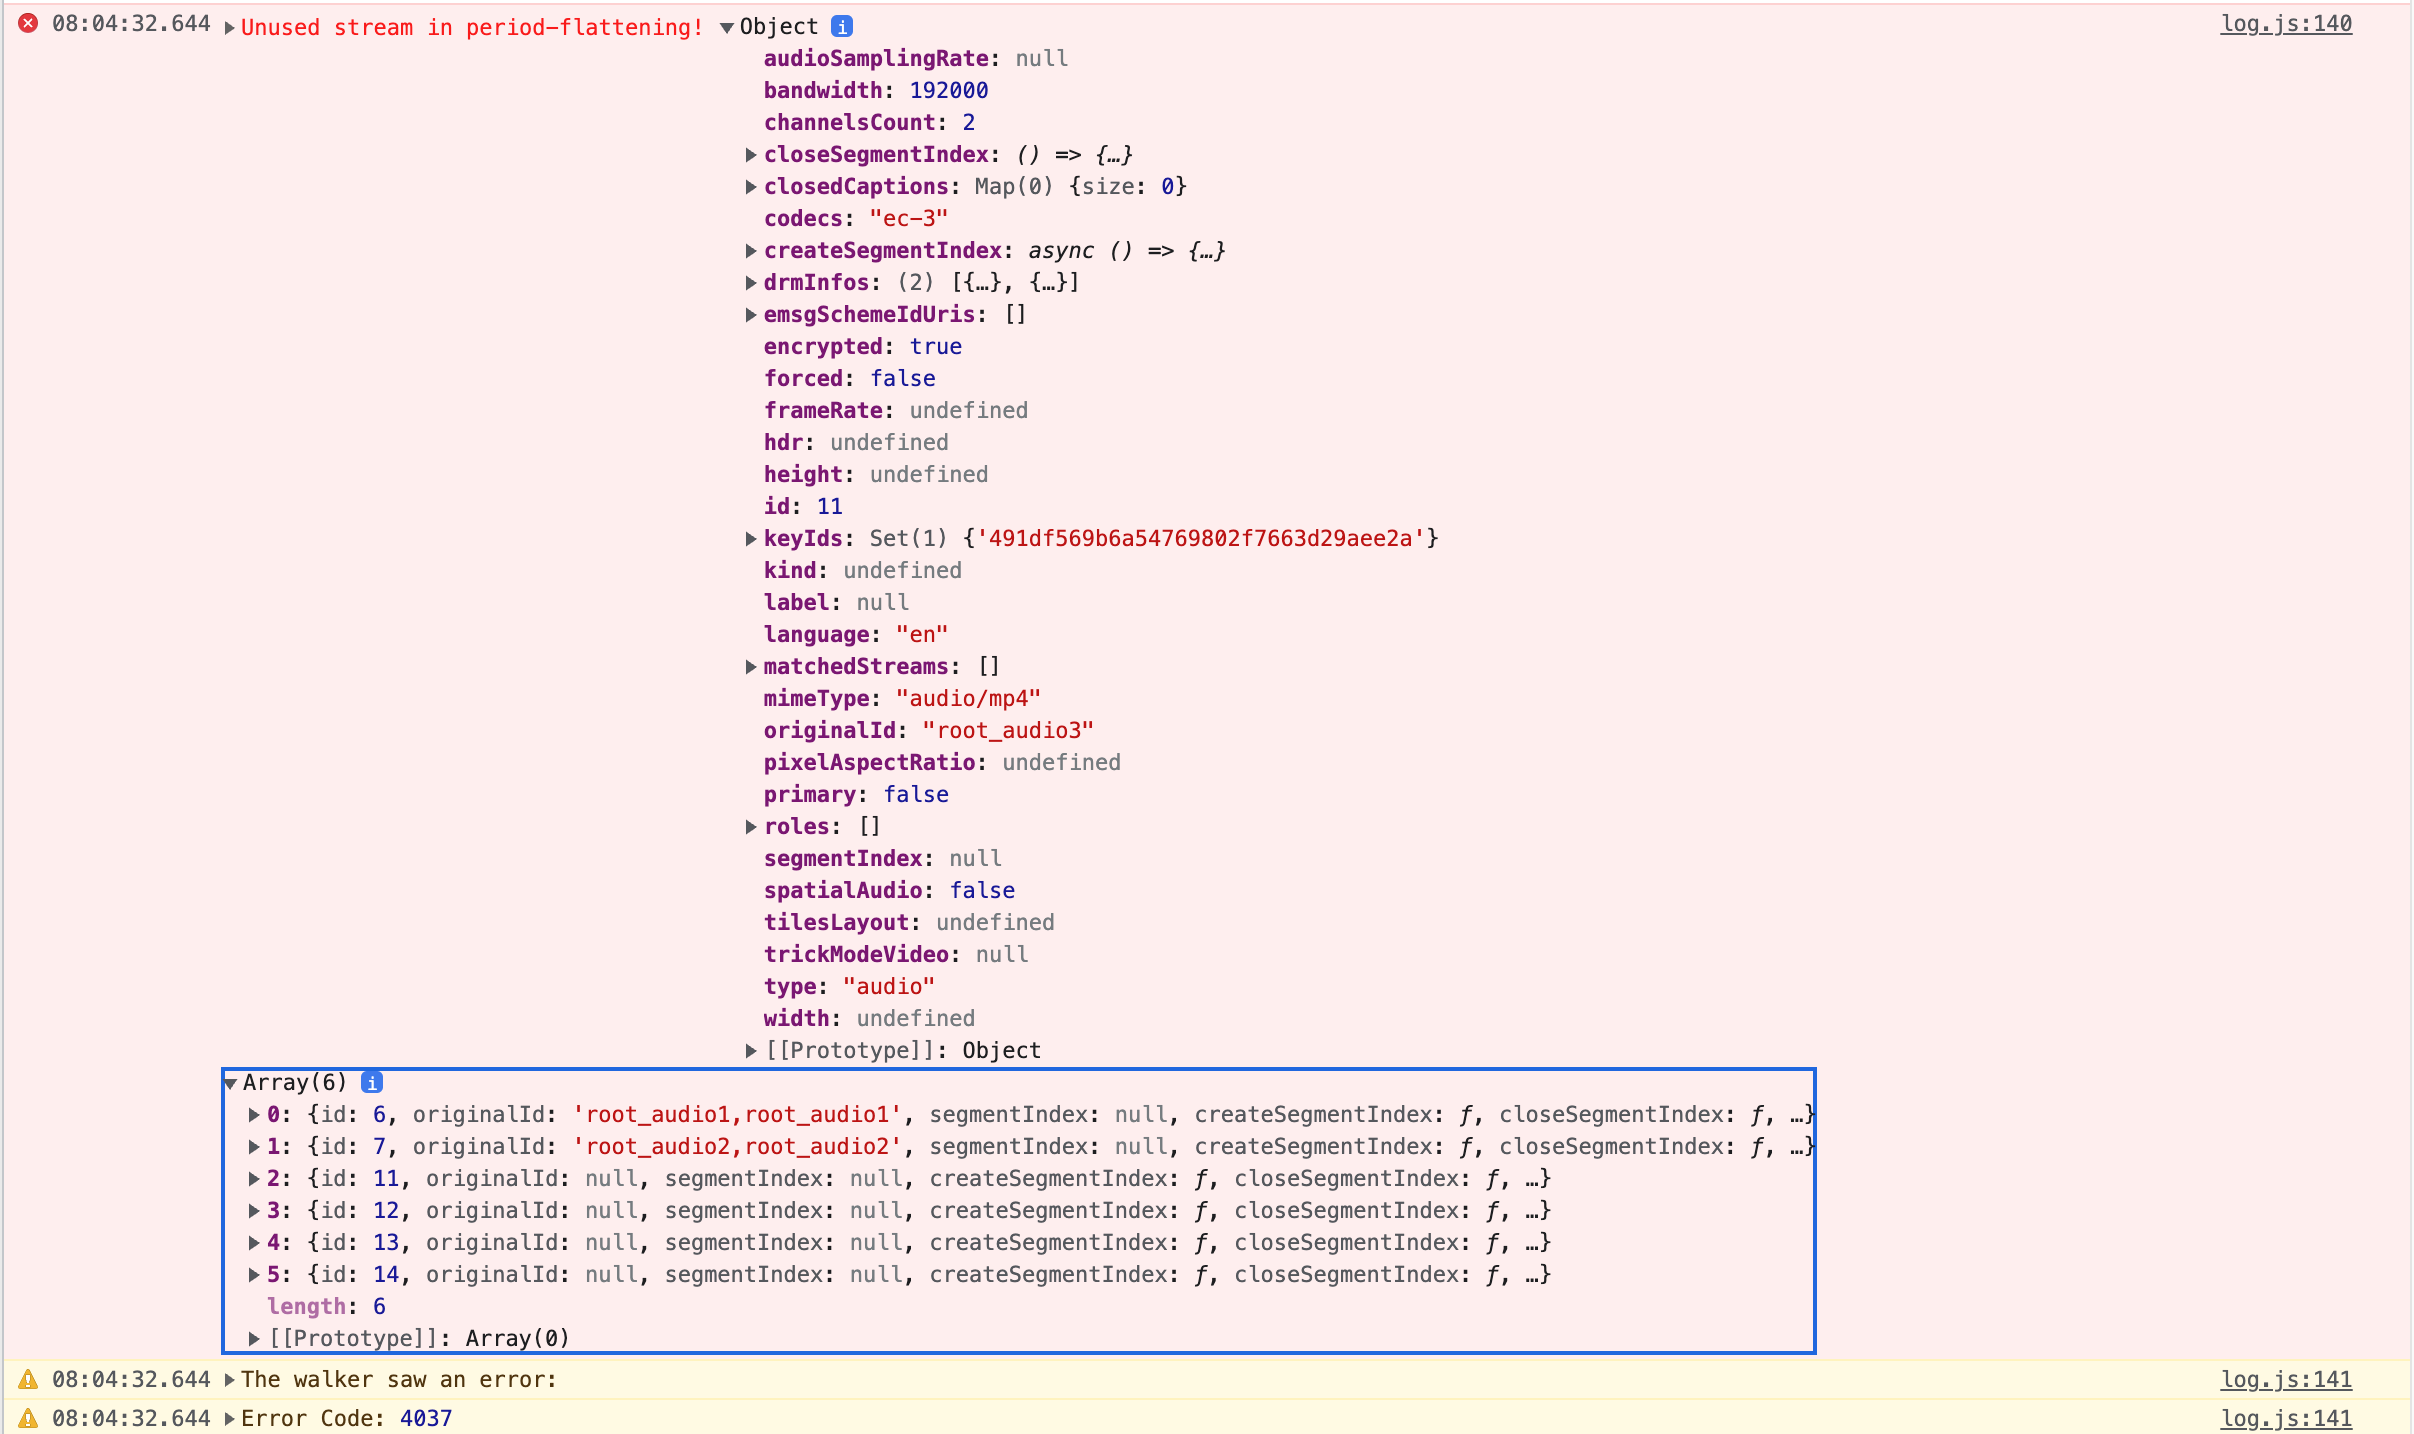Click the id: 11 property
The height and width of the screenshot is (1434, 2414).
point(803,507)
